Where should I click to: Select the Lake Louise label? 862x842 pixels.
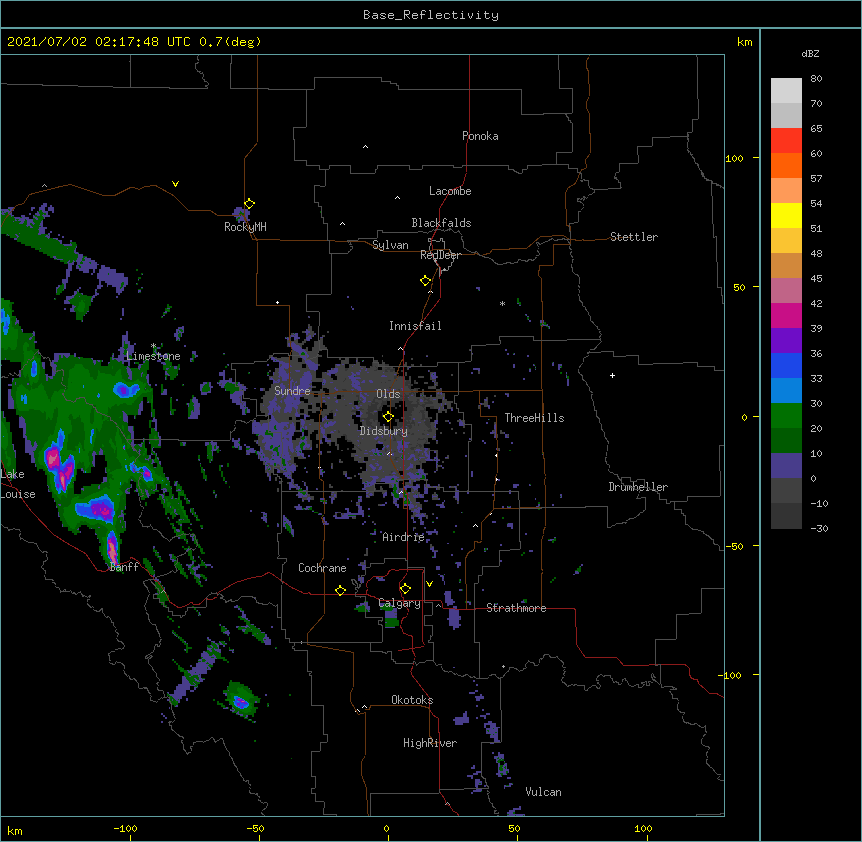click(18, 484)
